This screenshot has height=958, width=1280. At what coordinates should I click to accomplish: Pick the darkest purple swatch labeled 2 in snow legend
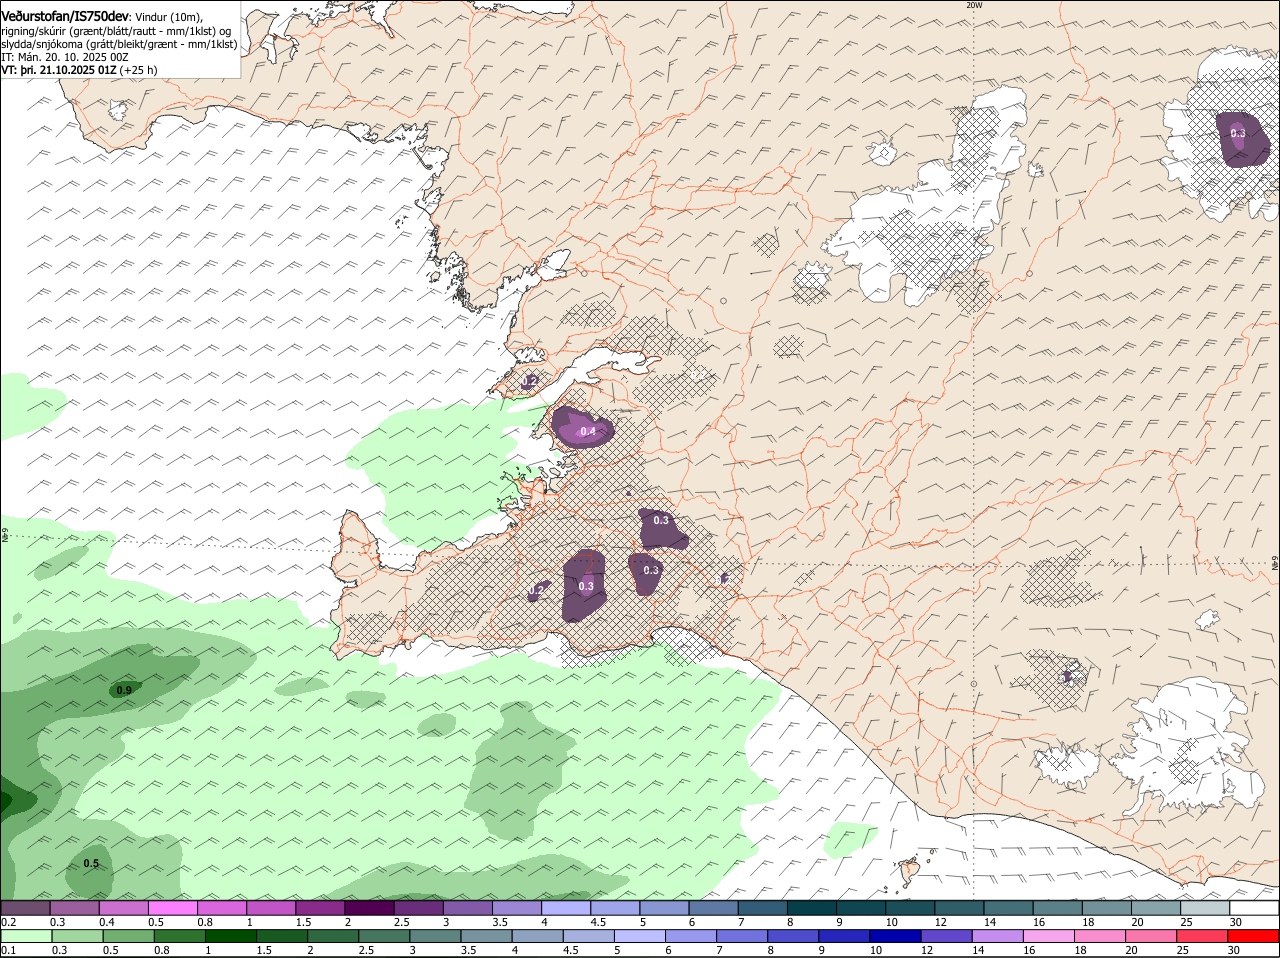point(369,908)
